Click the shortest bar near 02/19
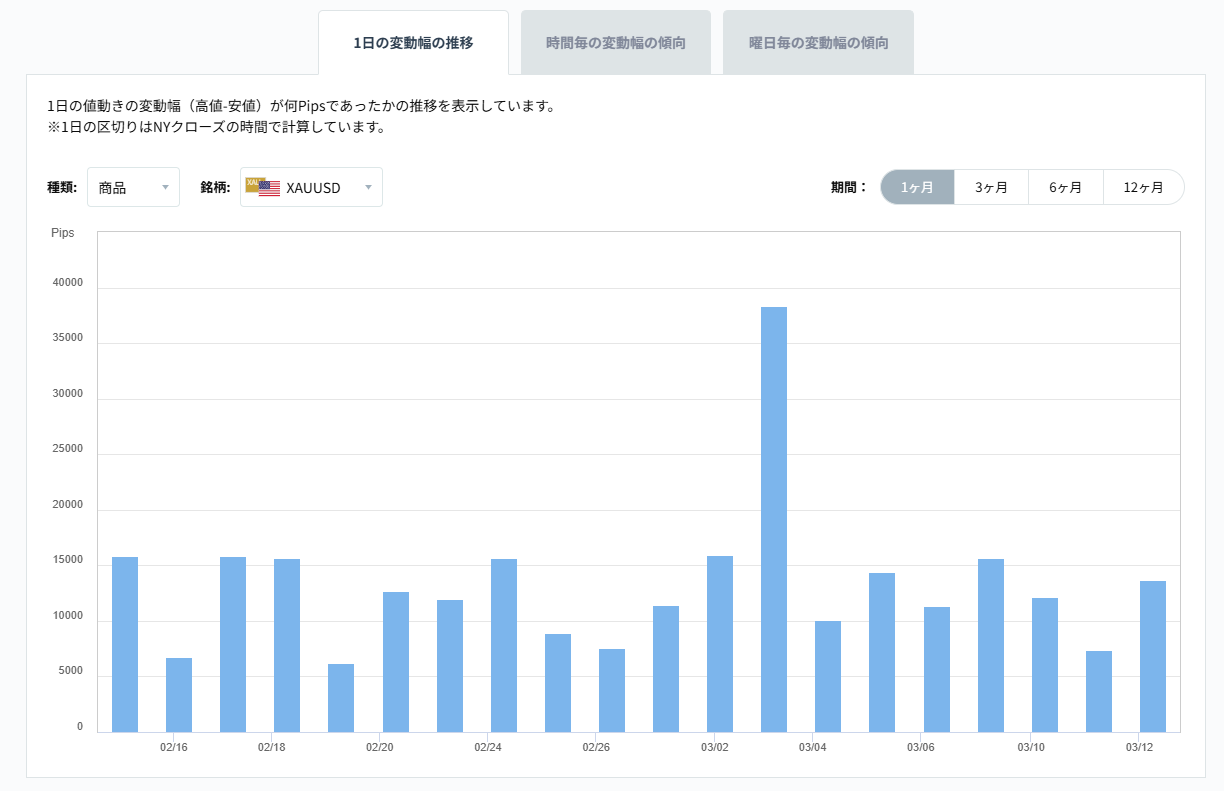Screen dimensions: 1224x791 340,695
